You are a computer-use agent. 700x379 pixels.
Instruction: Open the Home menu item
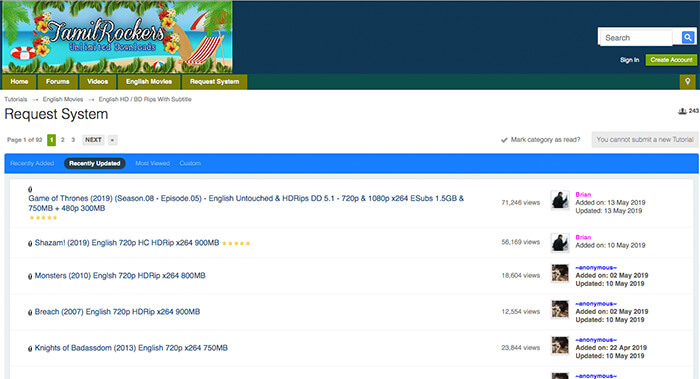click(x=19, y=82)
